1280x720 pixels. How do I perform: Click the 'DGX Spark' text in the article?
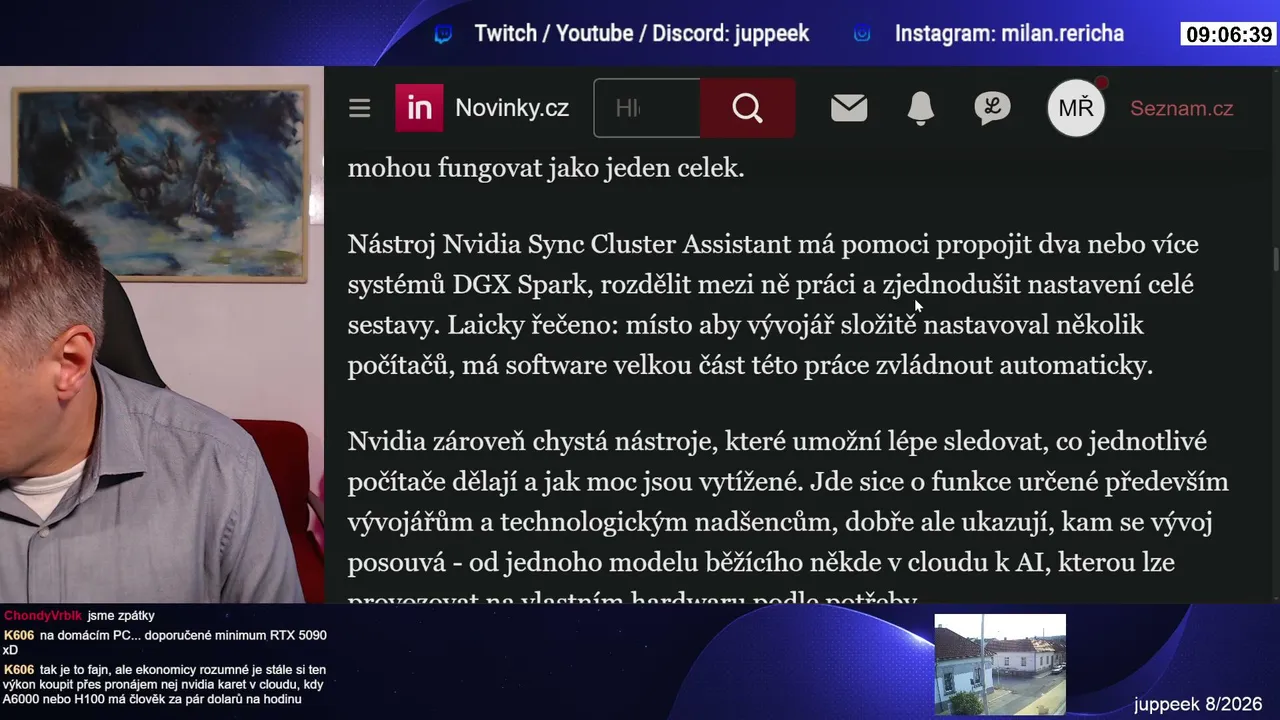tap(519, 285)
